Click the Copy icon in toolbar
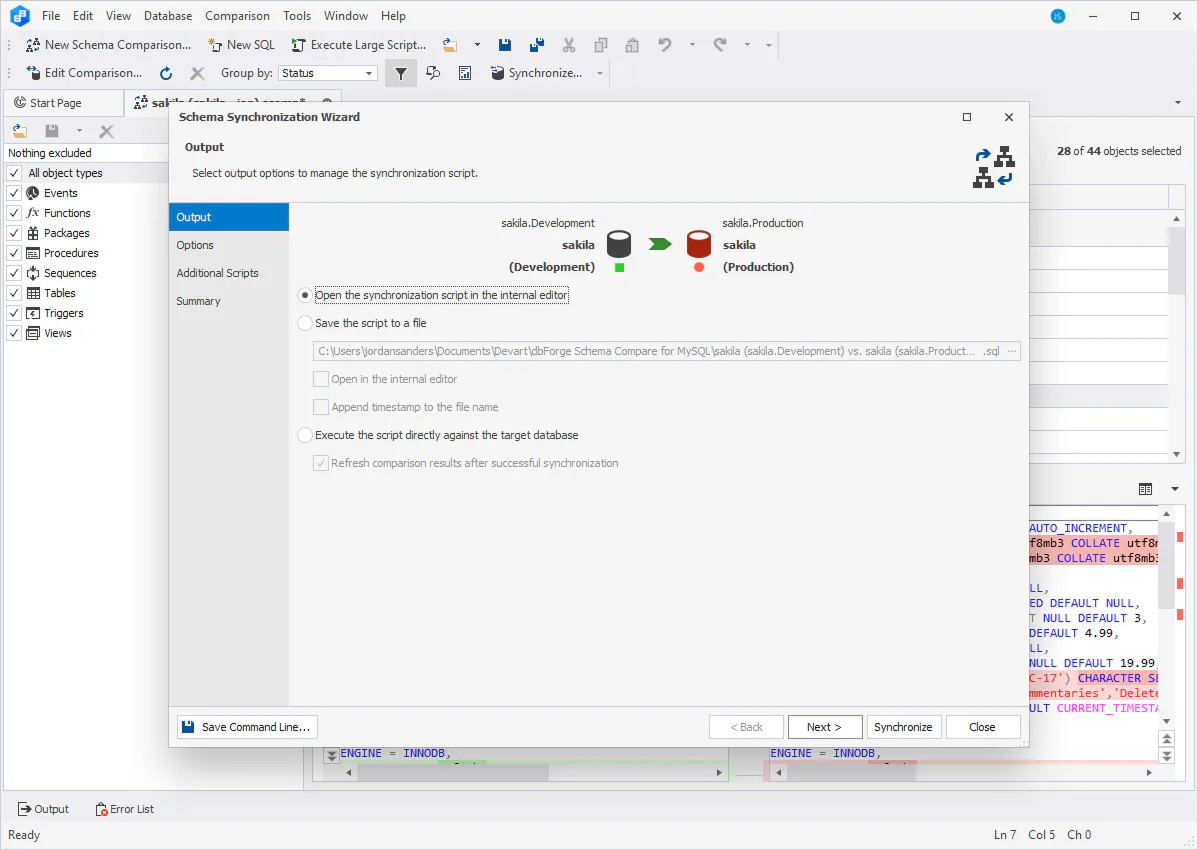 [601, 45]
